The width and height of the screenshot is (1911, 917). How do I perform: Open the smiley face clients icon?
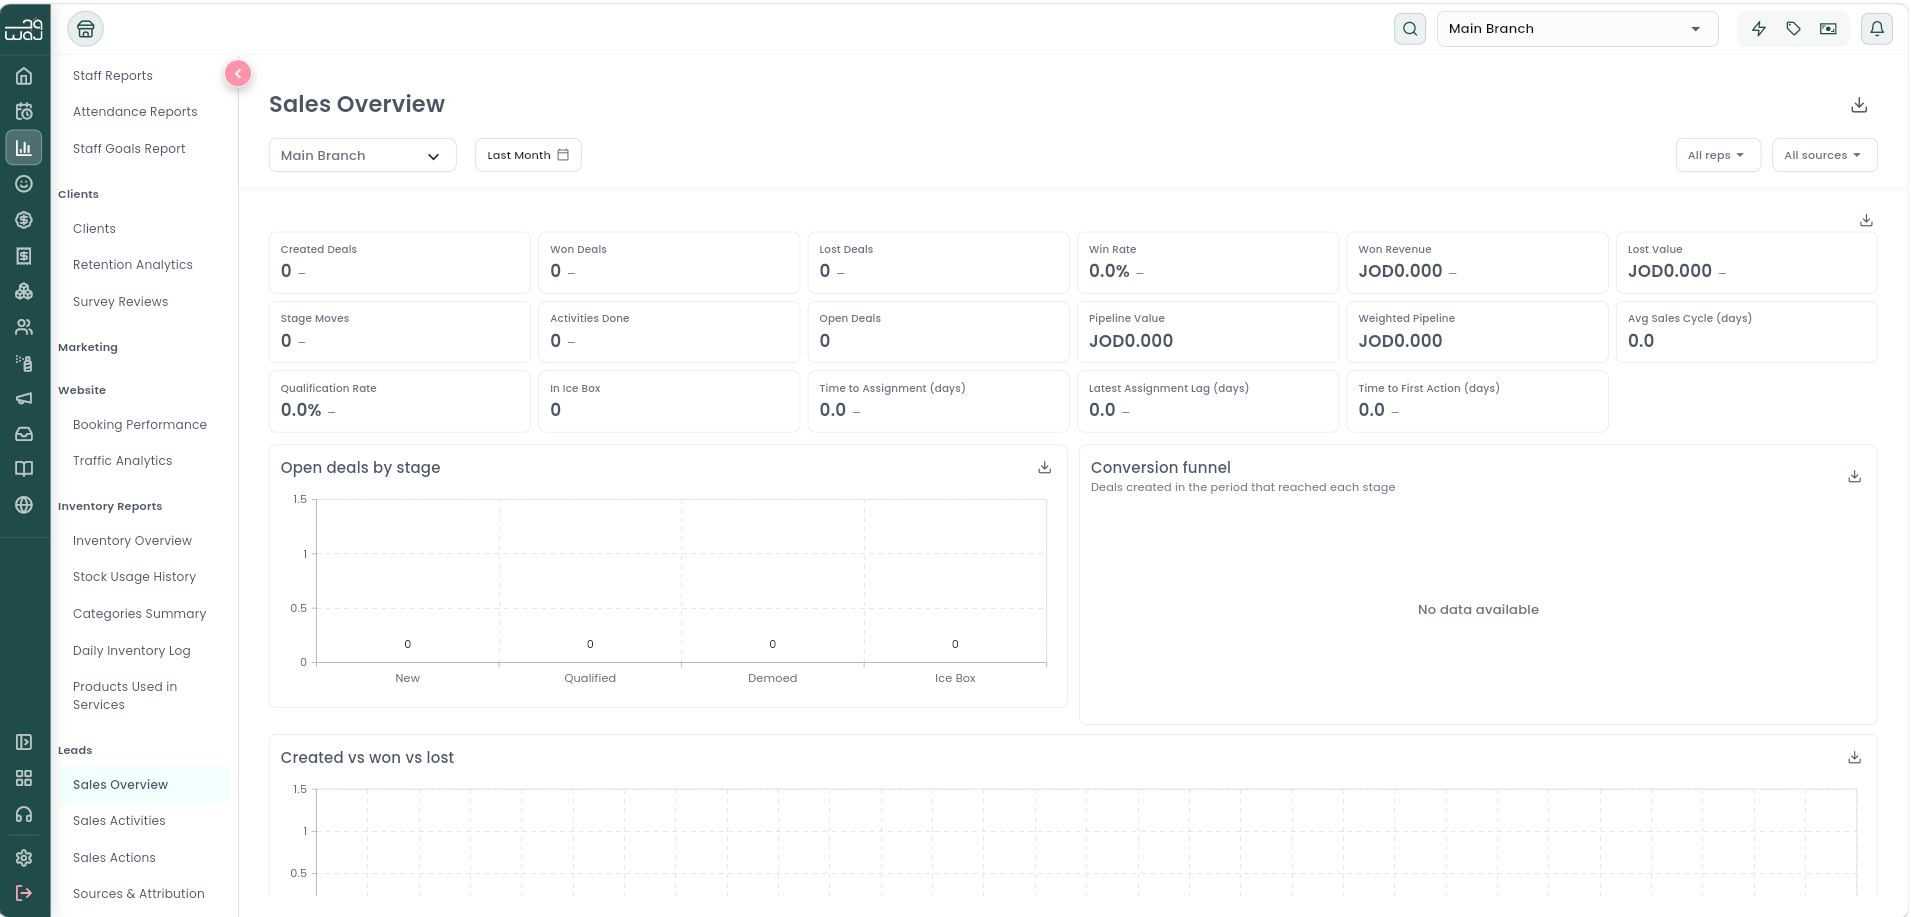[24, 184]
